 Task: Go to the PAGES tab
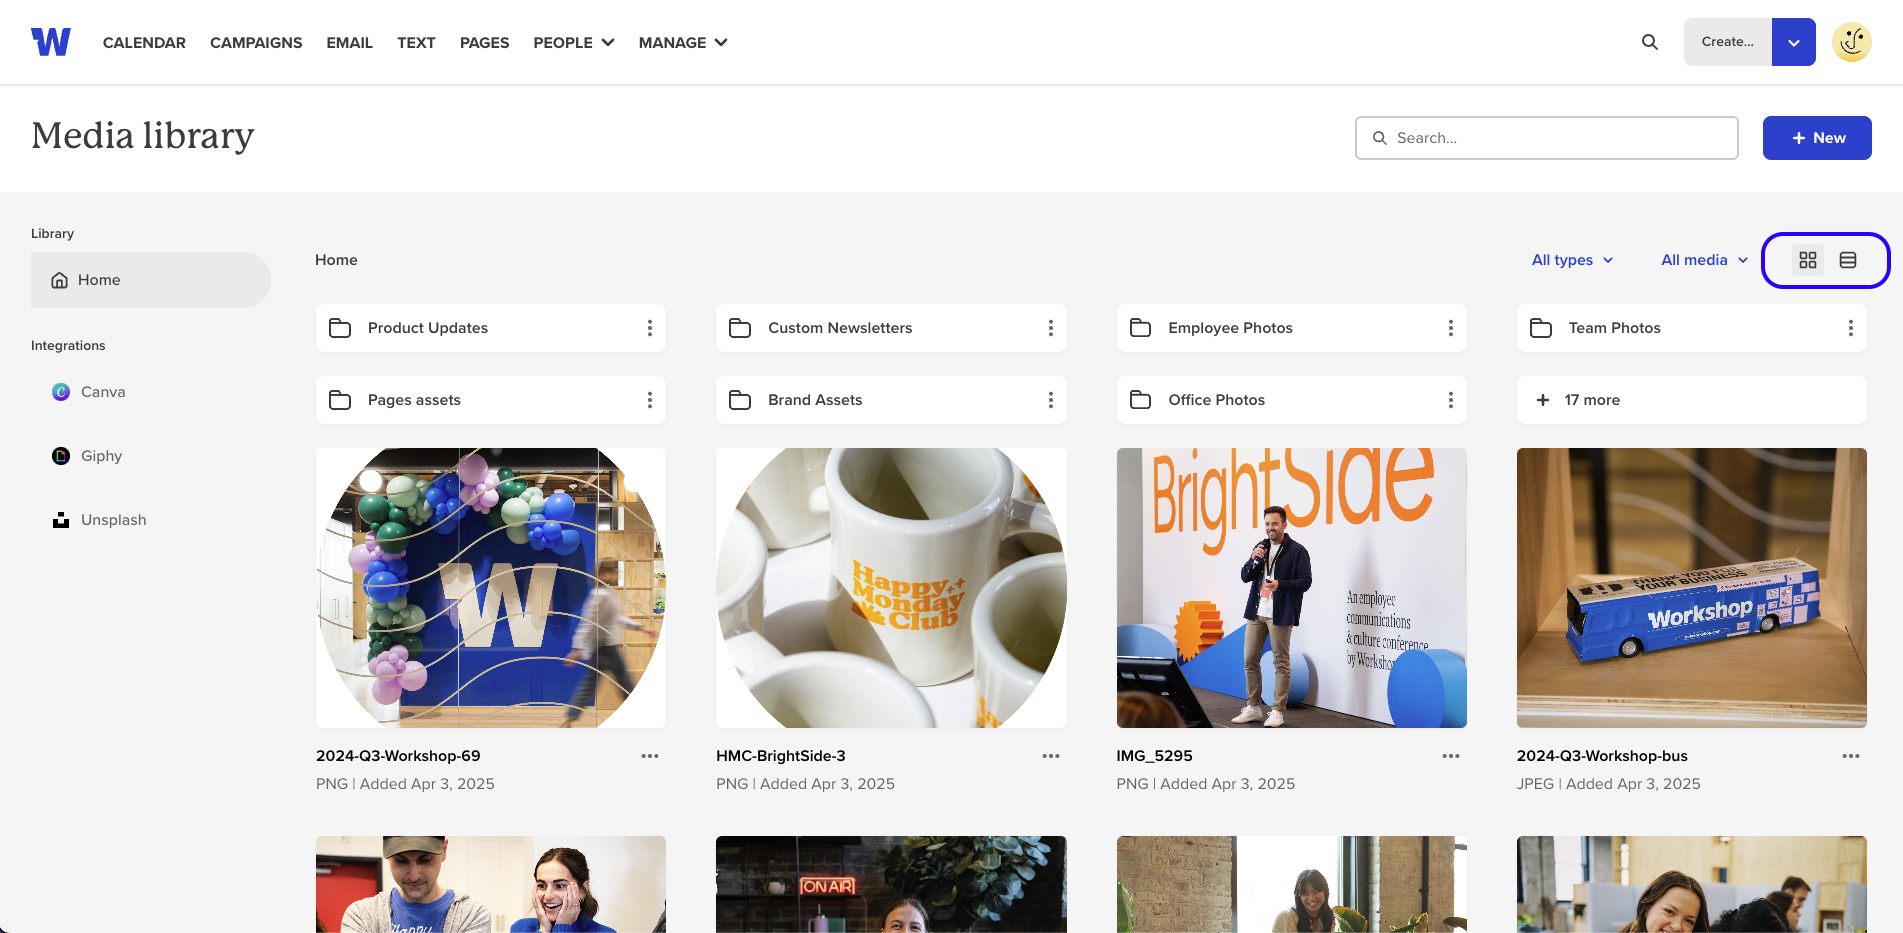[x=484, y=42]
